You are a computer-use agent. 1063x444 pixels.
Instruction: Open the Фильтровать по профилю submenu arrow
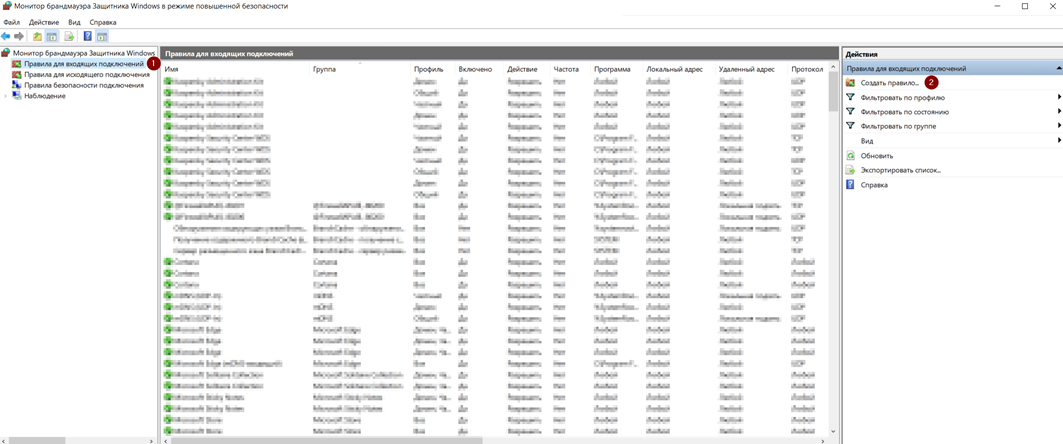coord(1059,98)
